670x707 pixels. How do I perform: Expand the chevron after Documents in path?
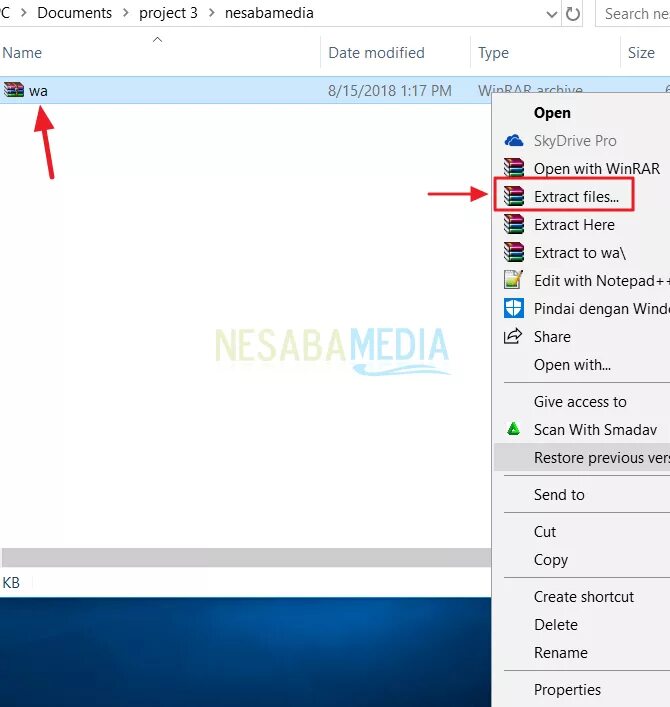pos(126,13)
